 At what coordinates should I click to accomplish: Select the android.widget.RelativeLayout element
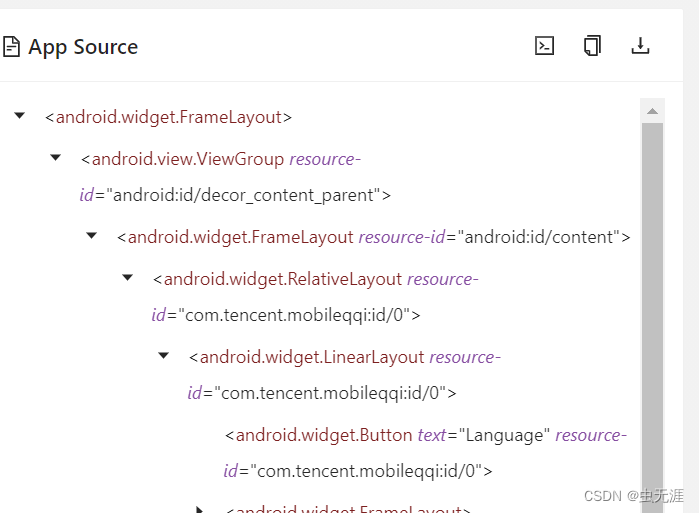click(x=315, y=297)
